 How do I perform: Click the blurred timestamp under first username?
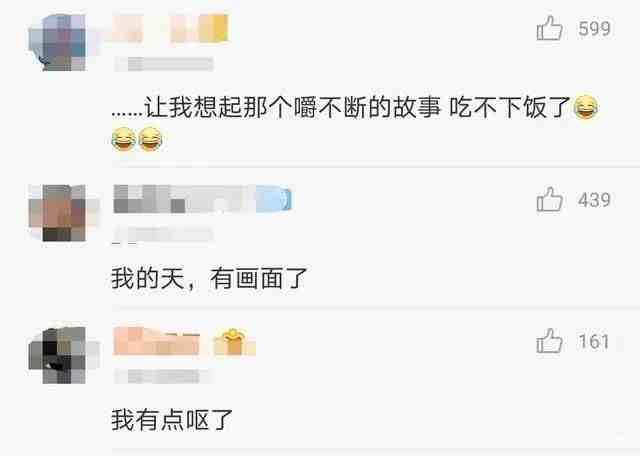pyautogui.click(x=164, y=64)
